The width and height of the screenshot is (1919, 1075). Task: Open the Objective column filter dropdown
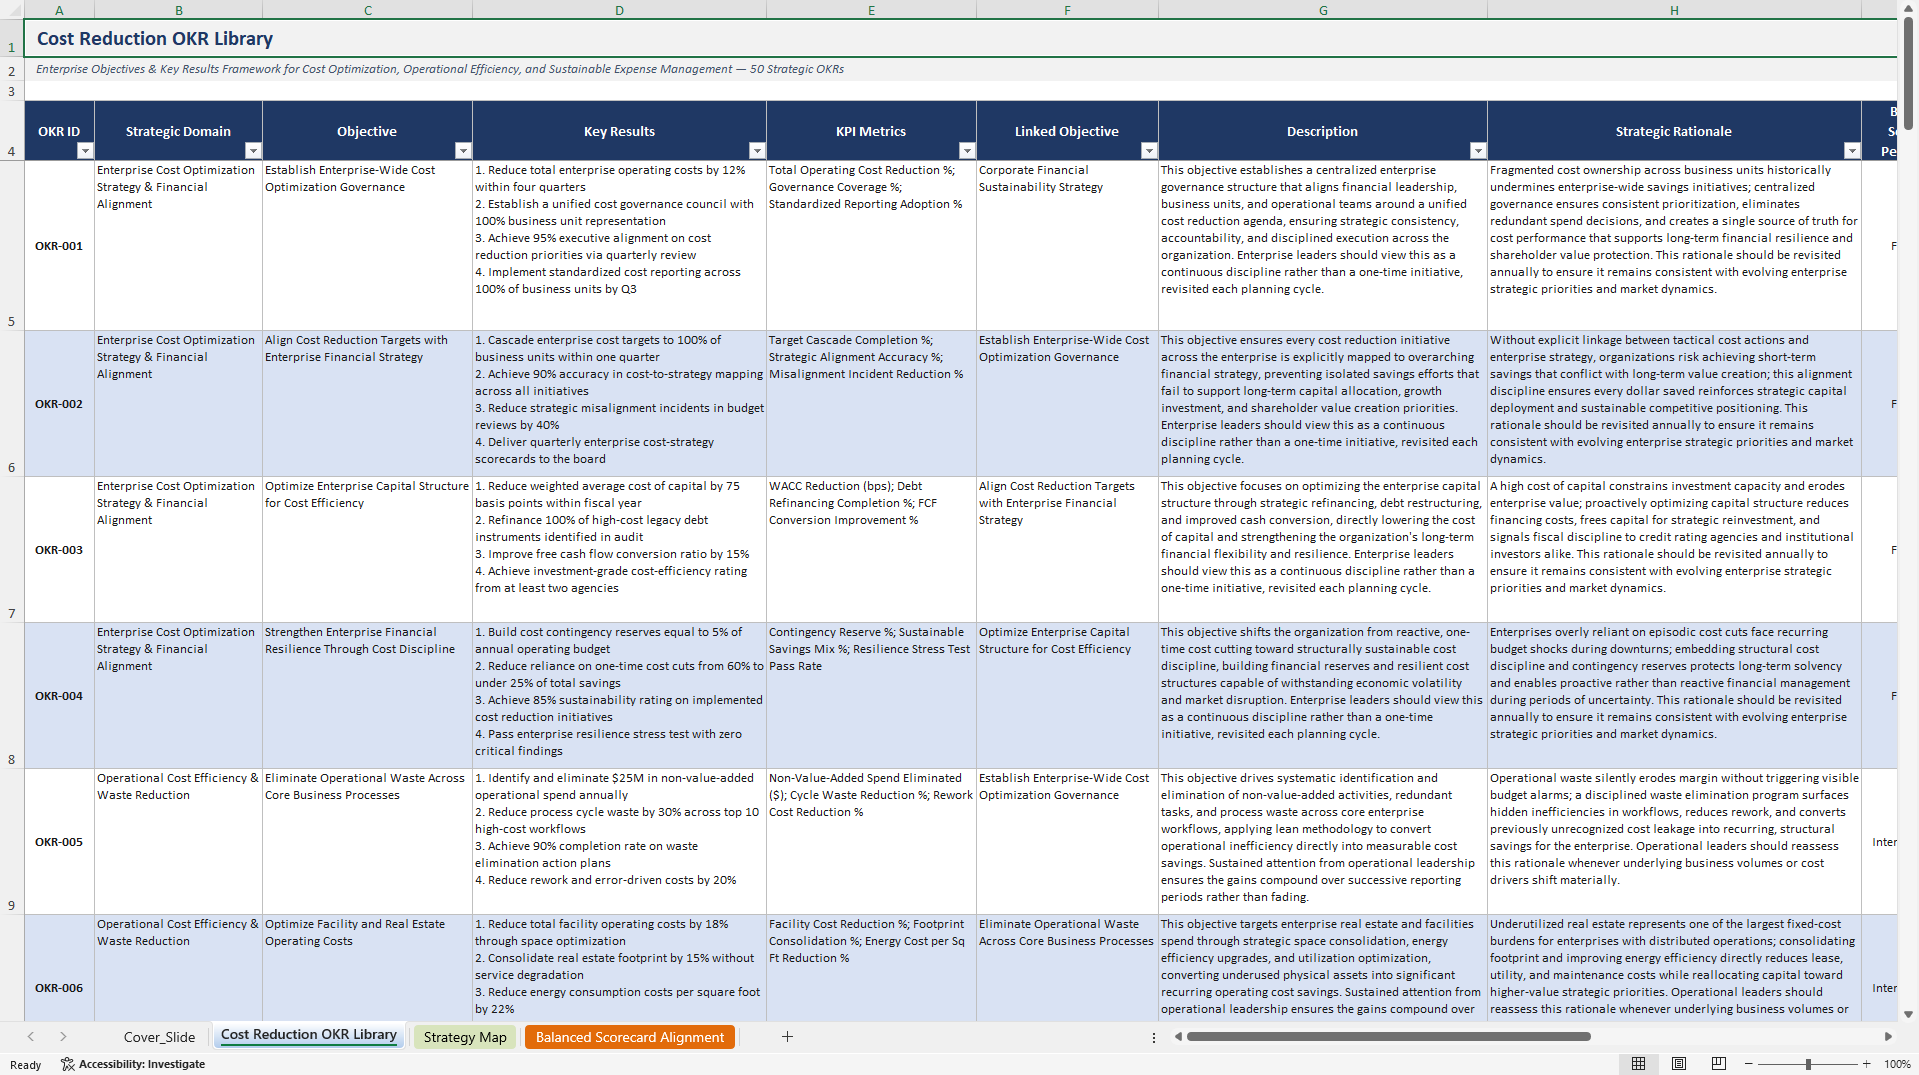463,151
